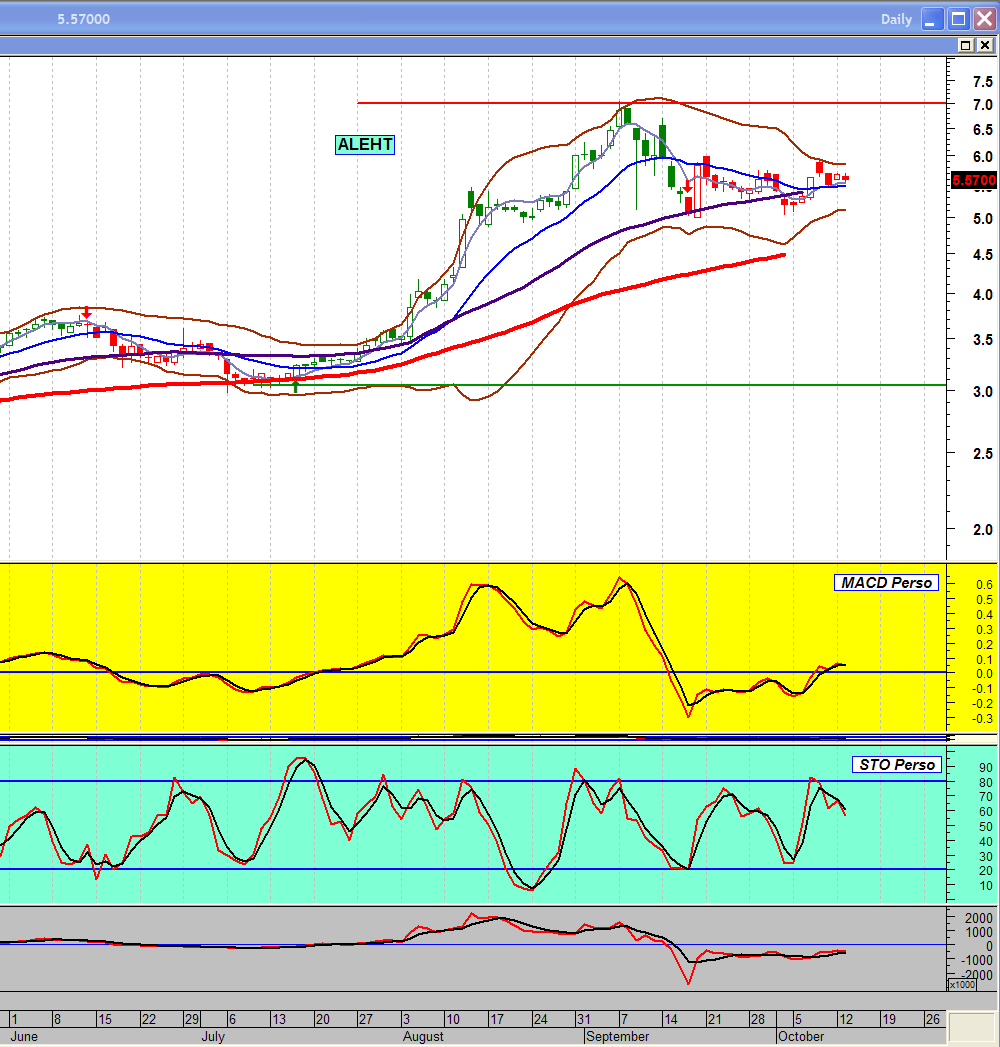Click the September month label on time axis

point(617,1036)
